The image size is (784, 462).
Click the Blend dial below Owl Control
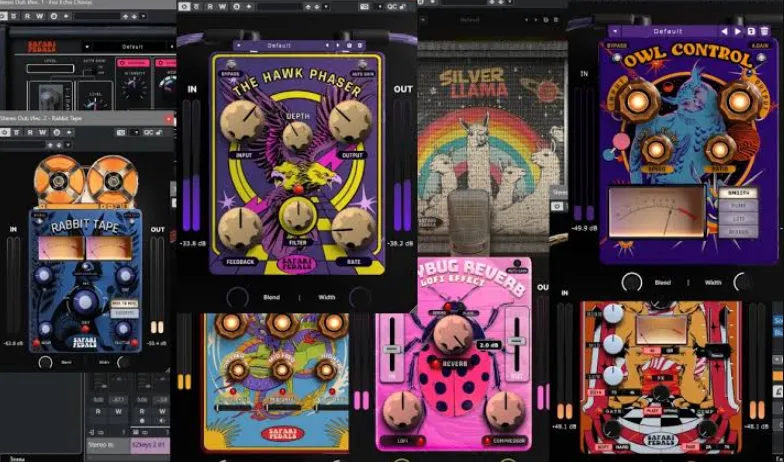pyautogui.click(x=632, y=282)
